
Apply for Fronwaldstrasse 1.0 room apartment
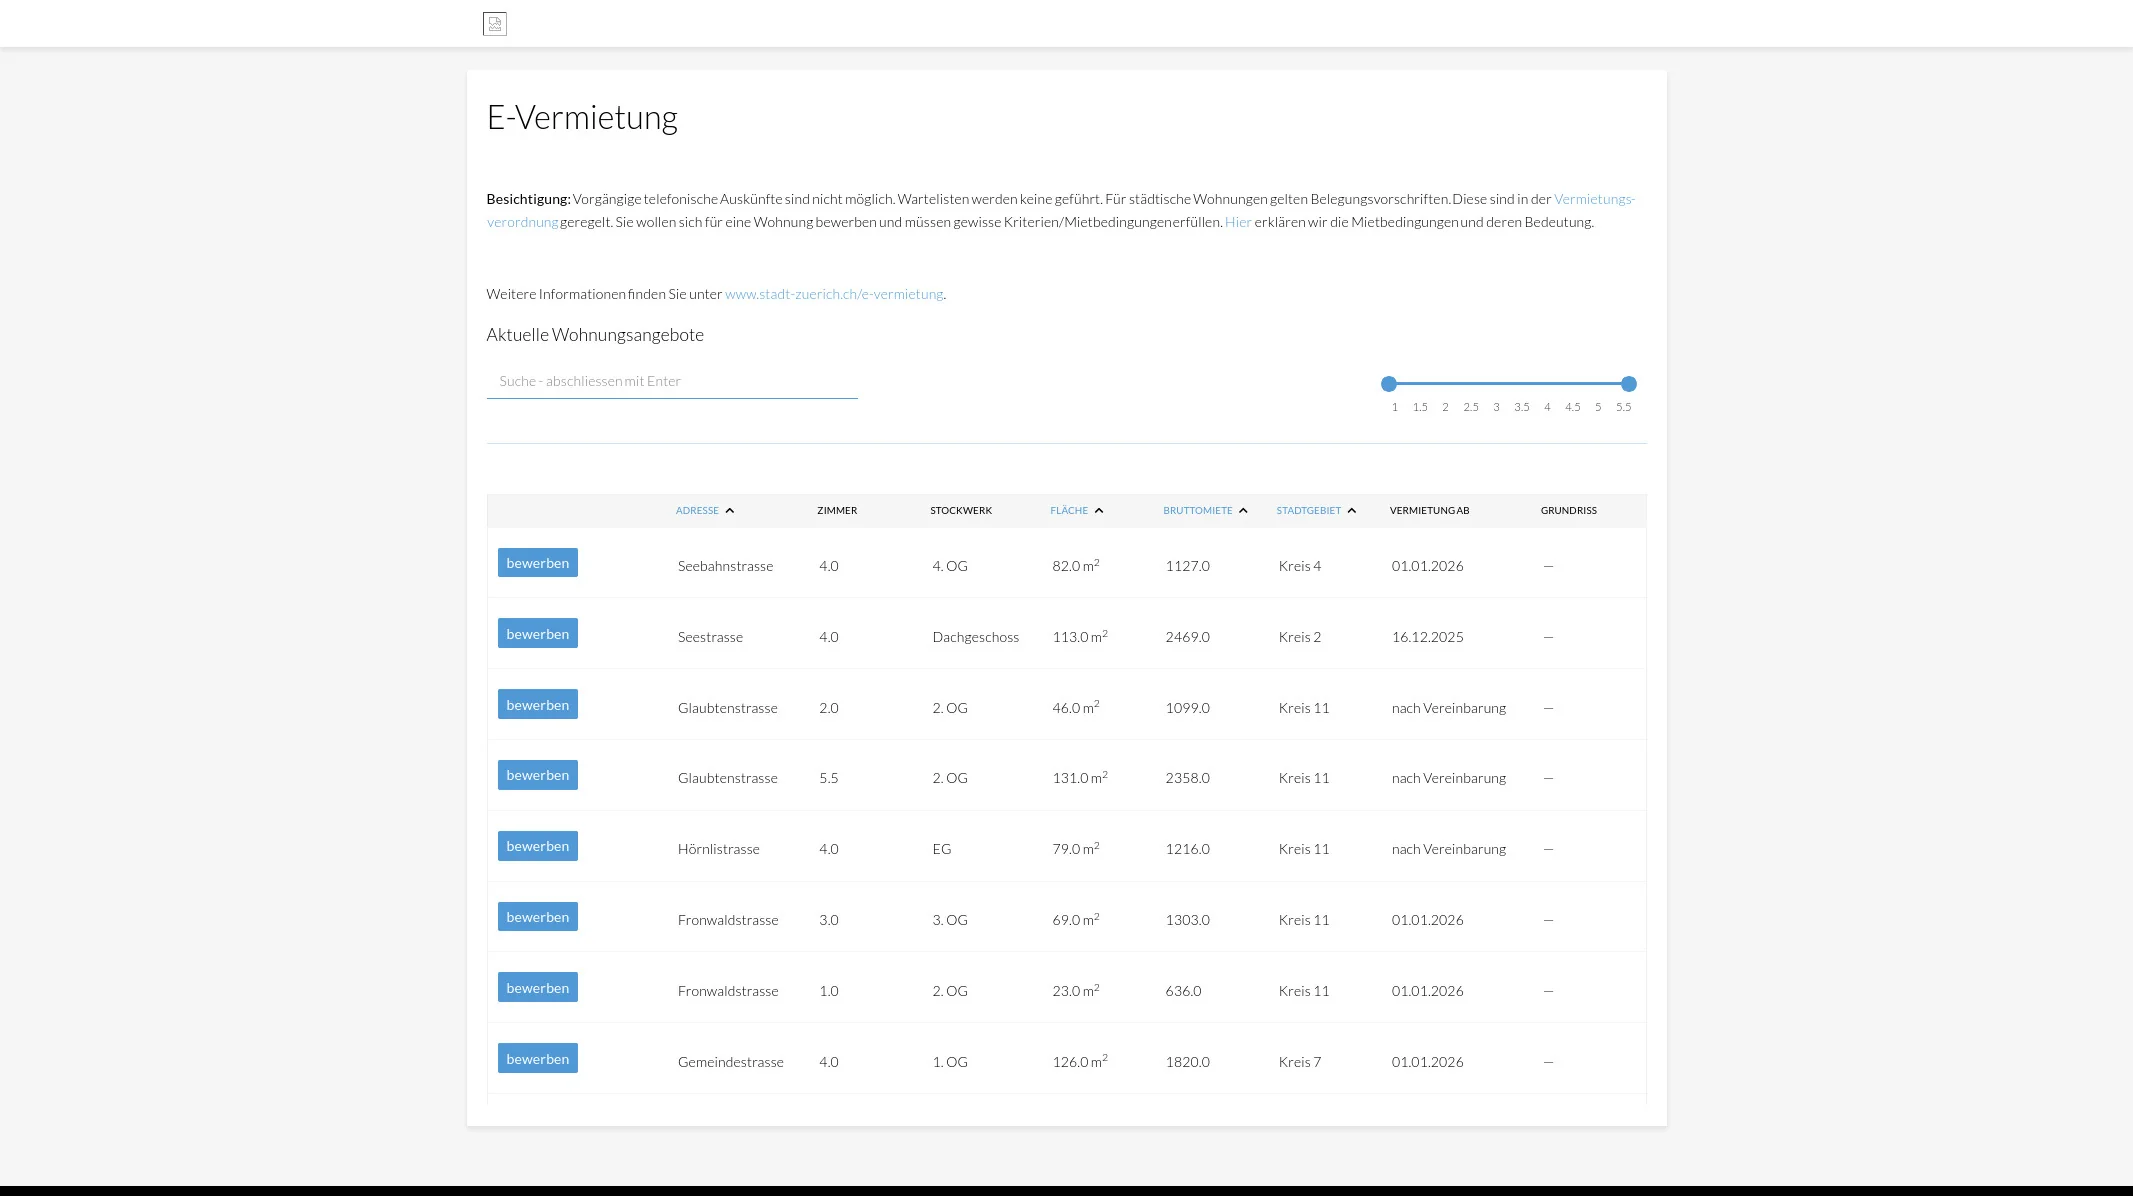pyautogui.click(x=537, y=988)
